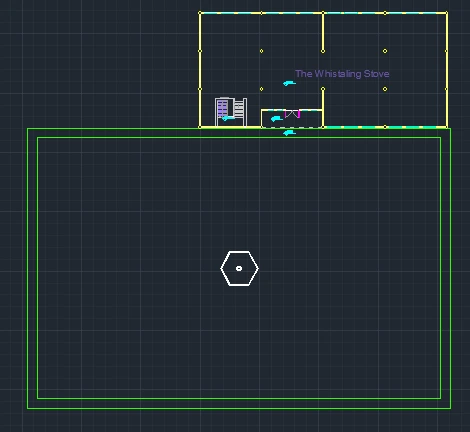Click the cyan arrow on the staircase
This screenshot has height=432, width=470.
[x=228, y=118]
